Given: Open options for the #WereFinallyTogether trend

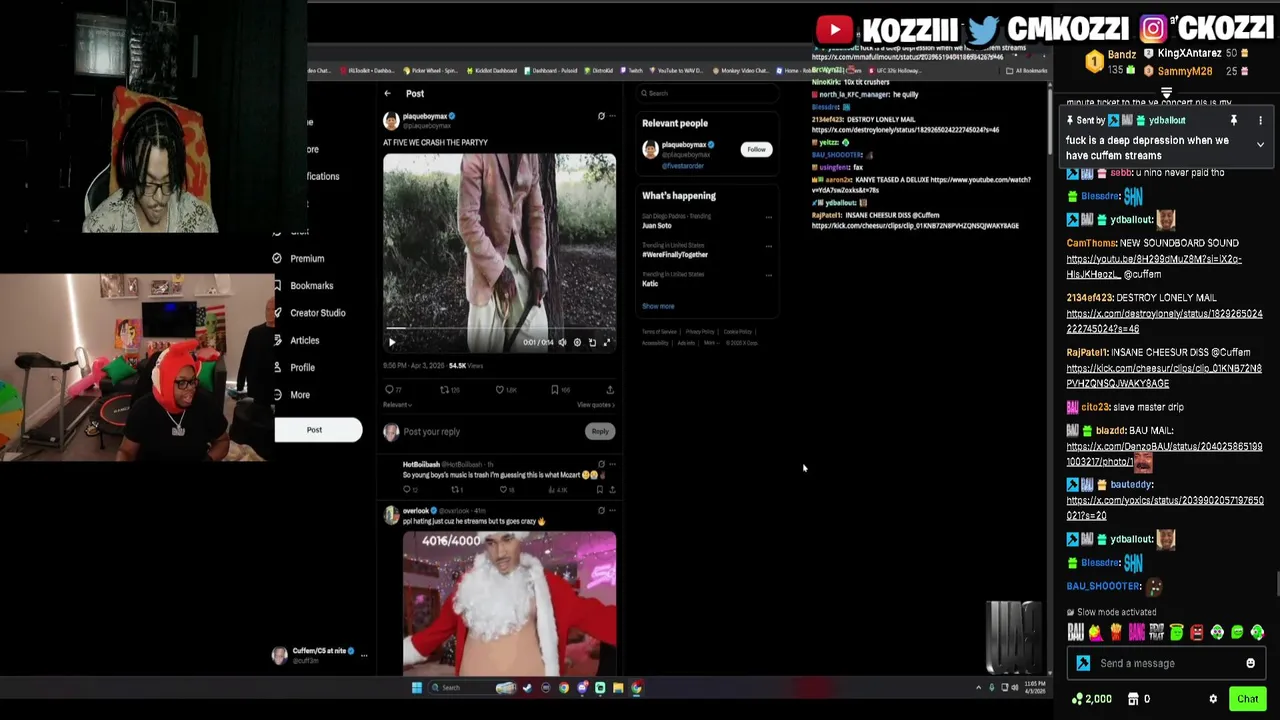Looking at the screenshot, I should pos(769,246).
